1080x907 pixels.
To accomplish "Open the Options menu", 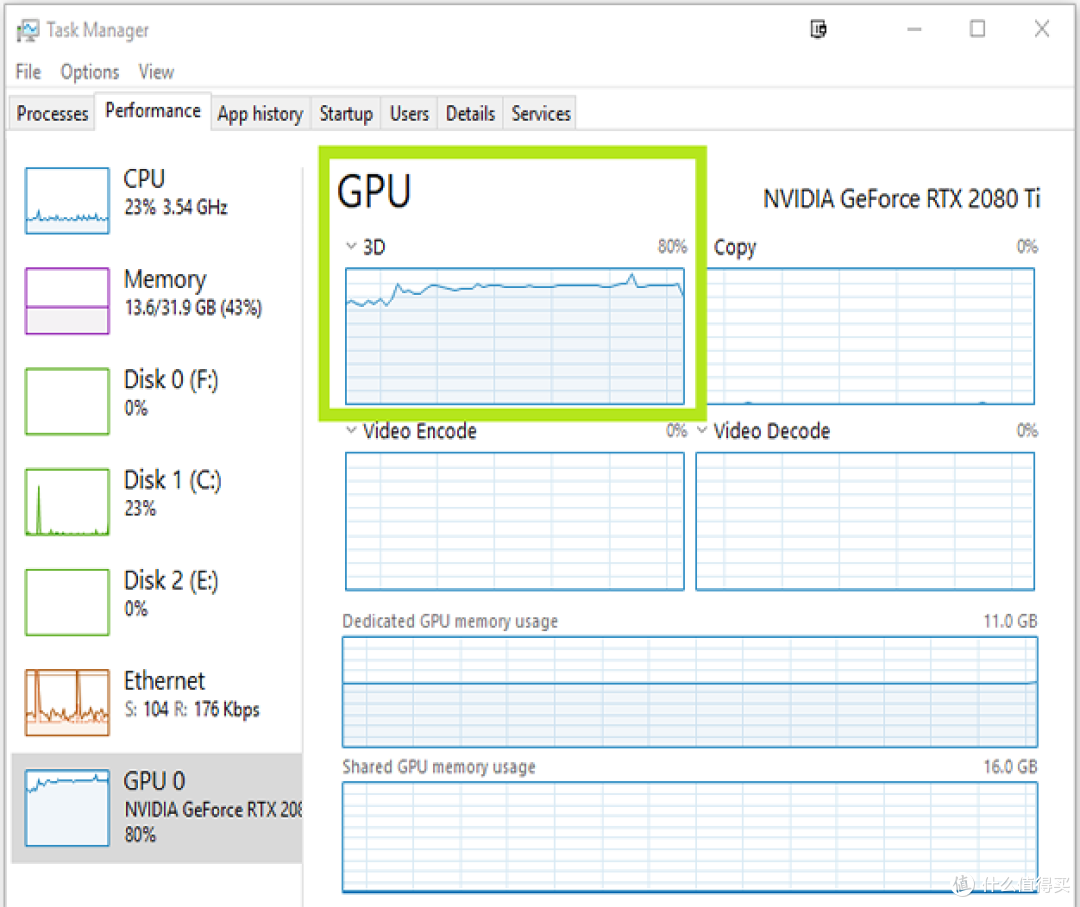I will pyautogui.click(x=89, y=72).
